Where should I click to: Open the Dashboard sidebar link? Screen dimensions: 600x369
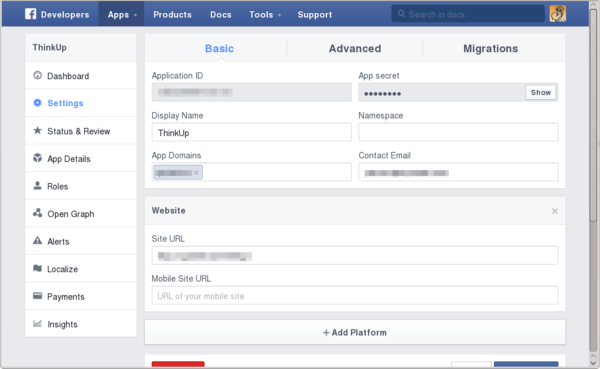(81, 76)
